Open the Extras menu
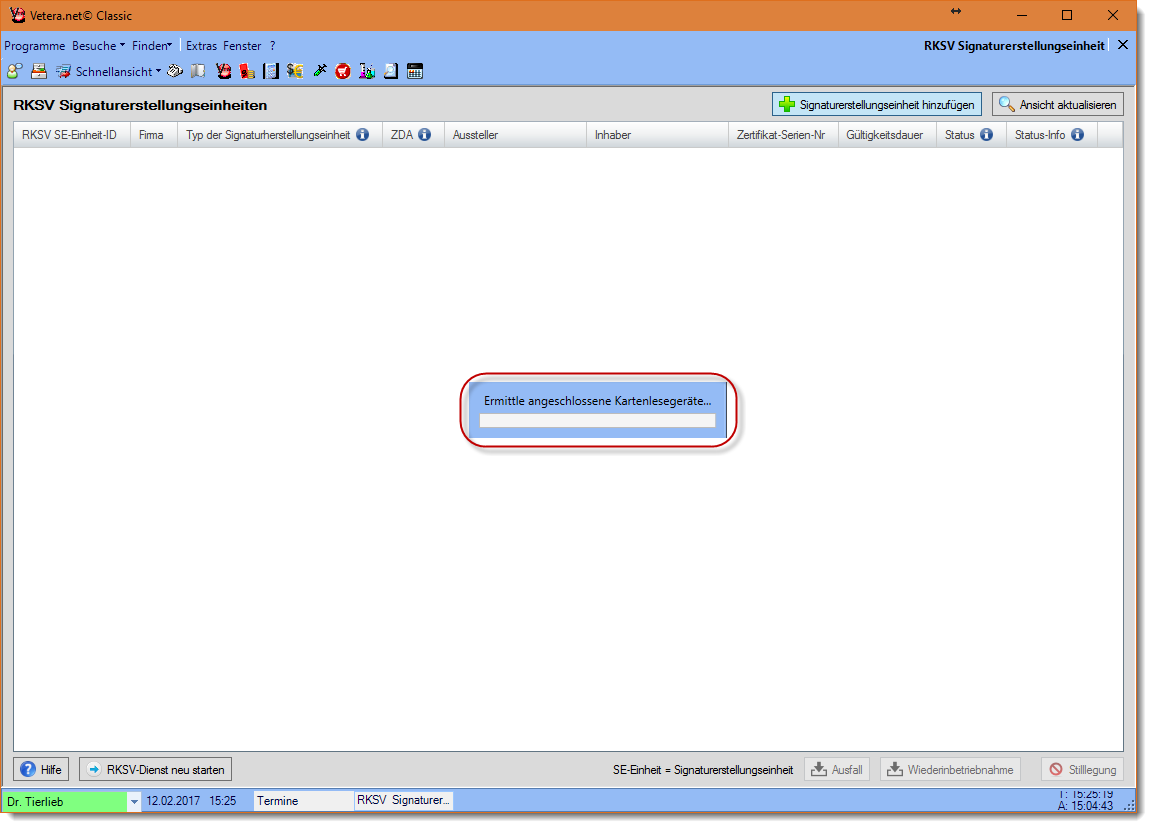Screen dimensions: 1152x828 201,46
